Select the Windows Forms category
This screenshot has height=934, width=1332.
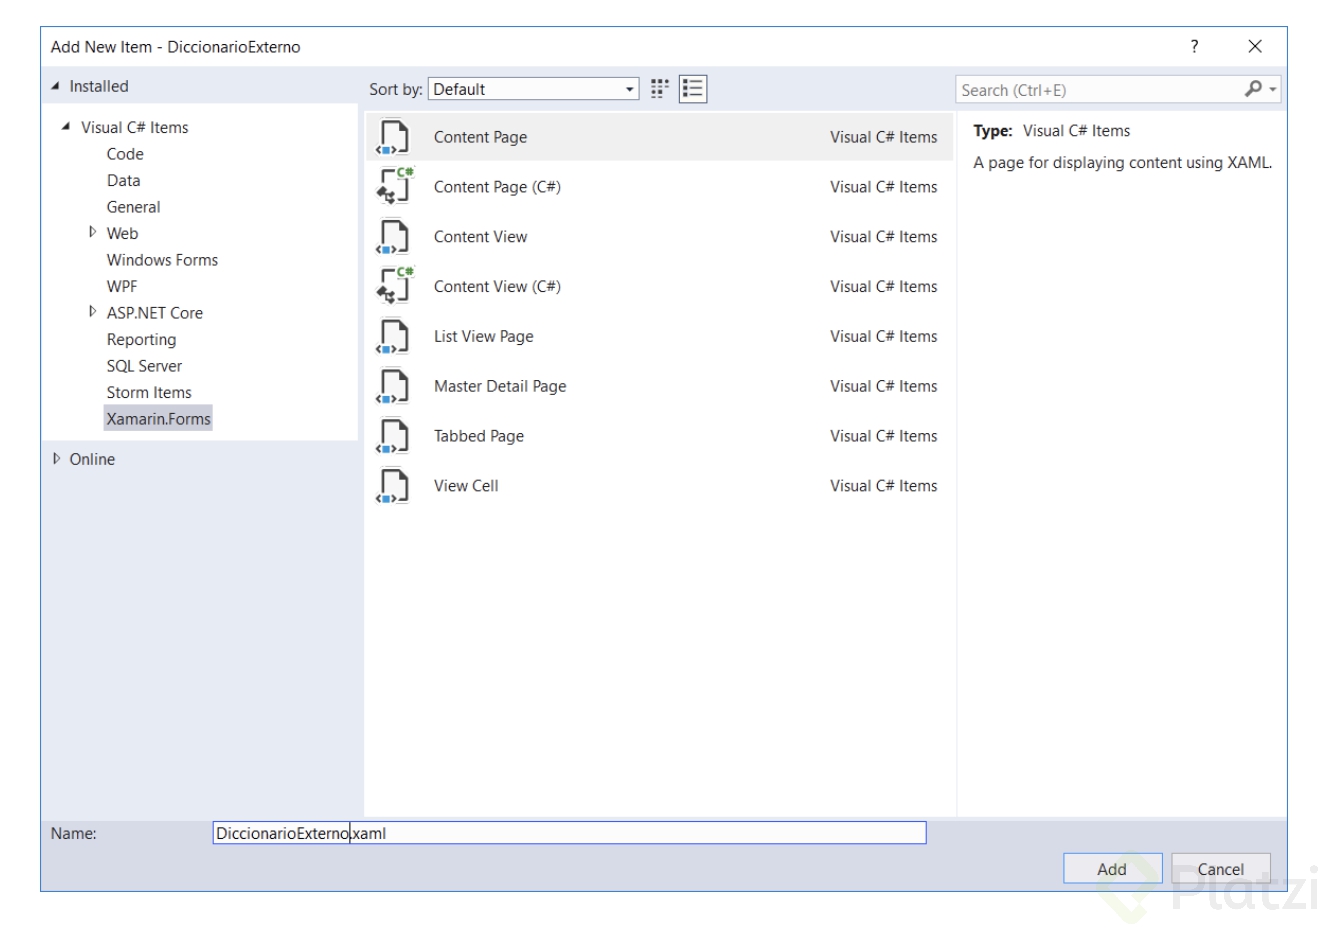(x=162, y=260)
